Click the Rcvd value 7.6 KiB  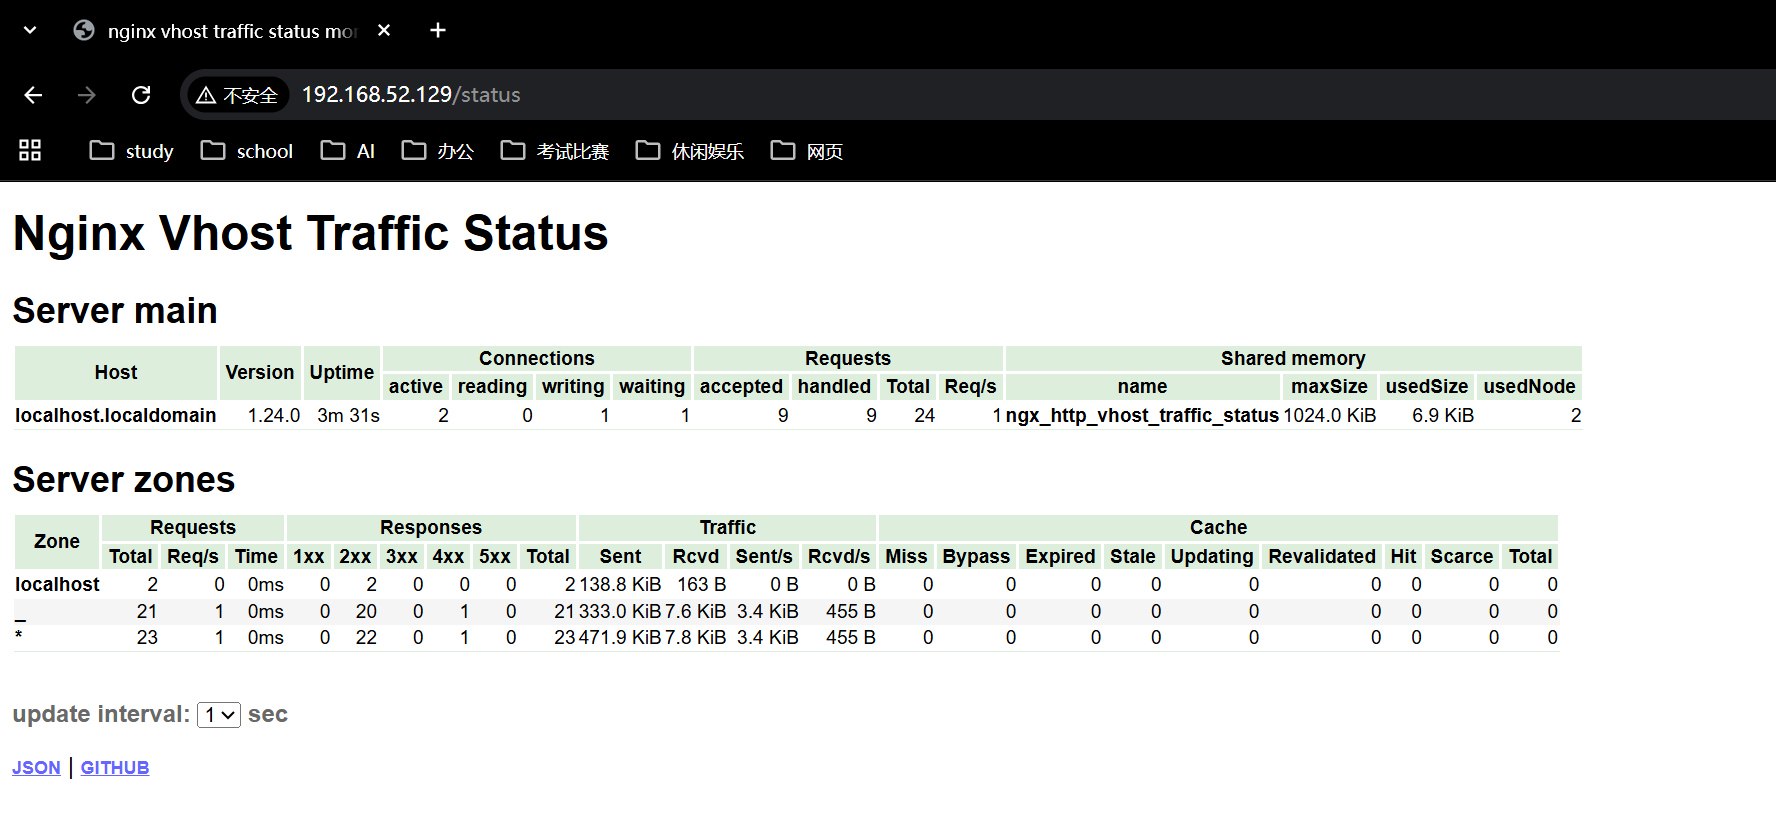[695, 611]
